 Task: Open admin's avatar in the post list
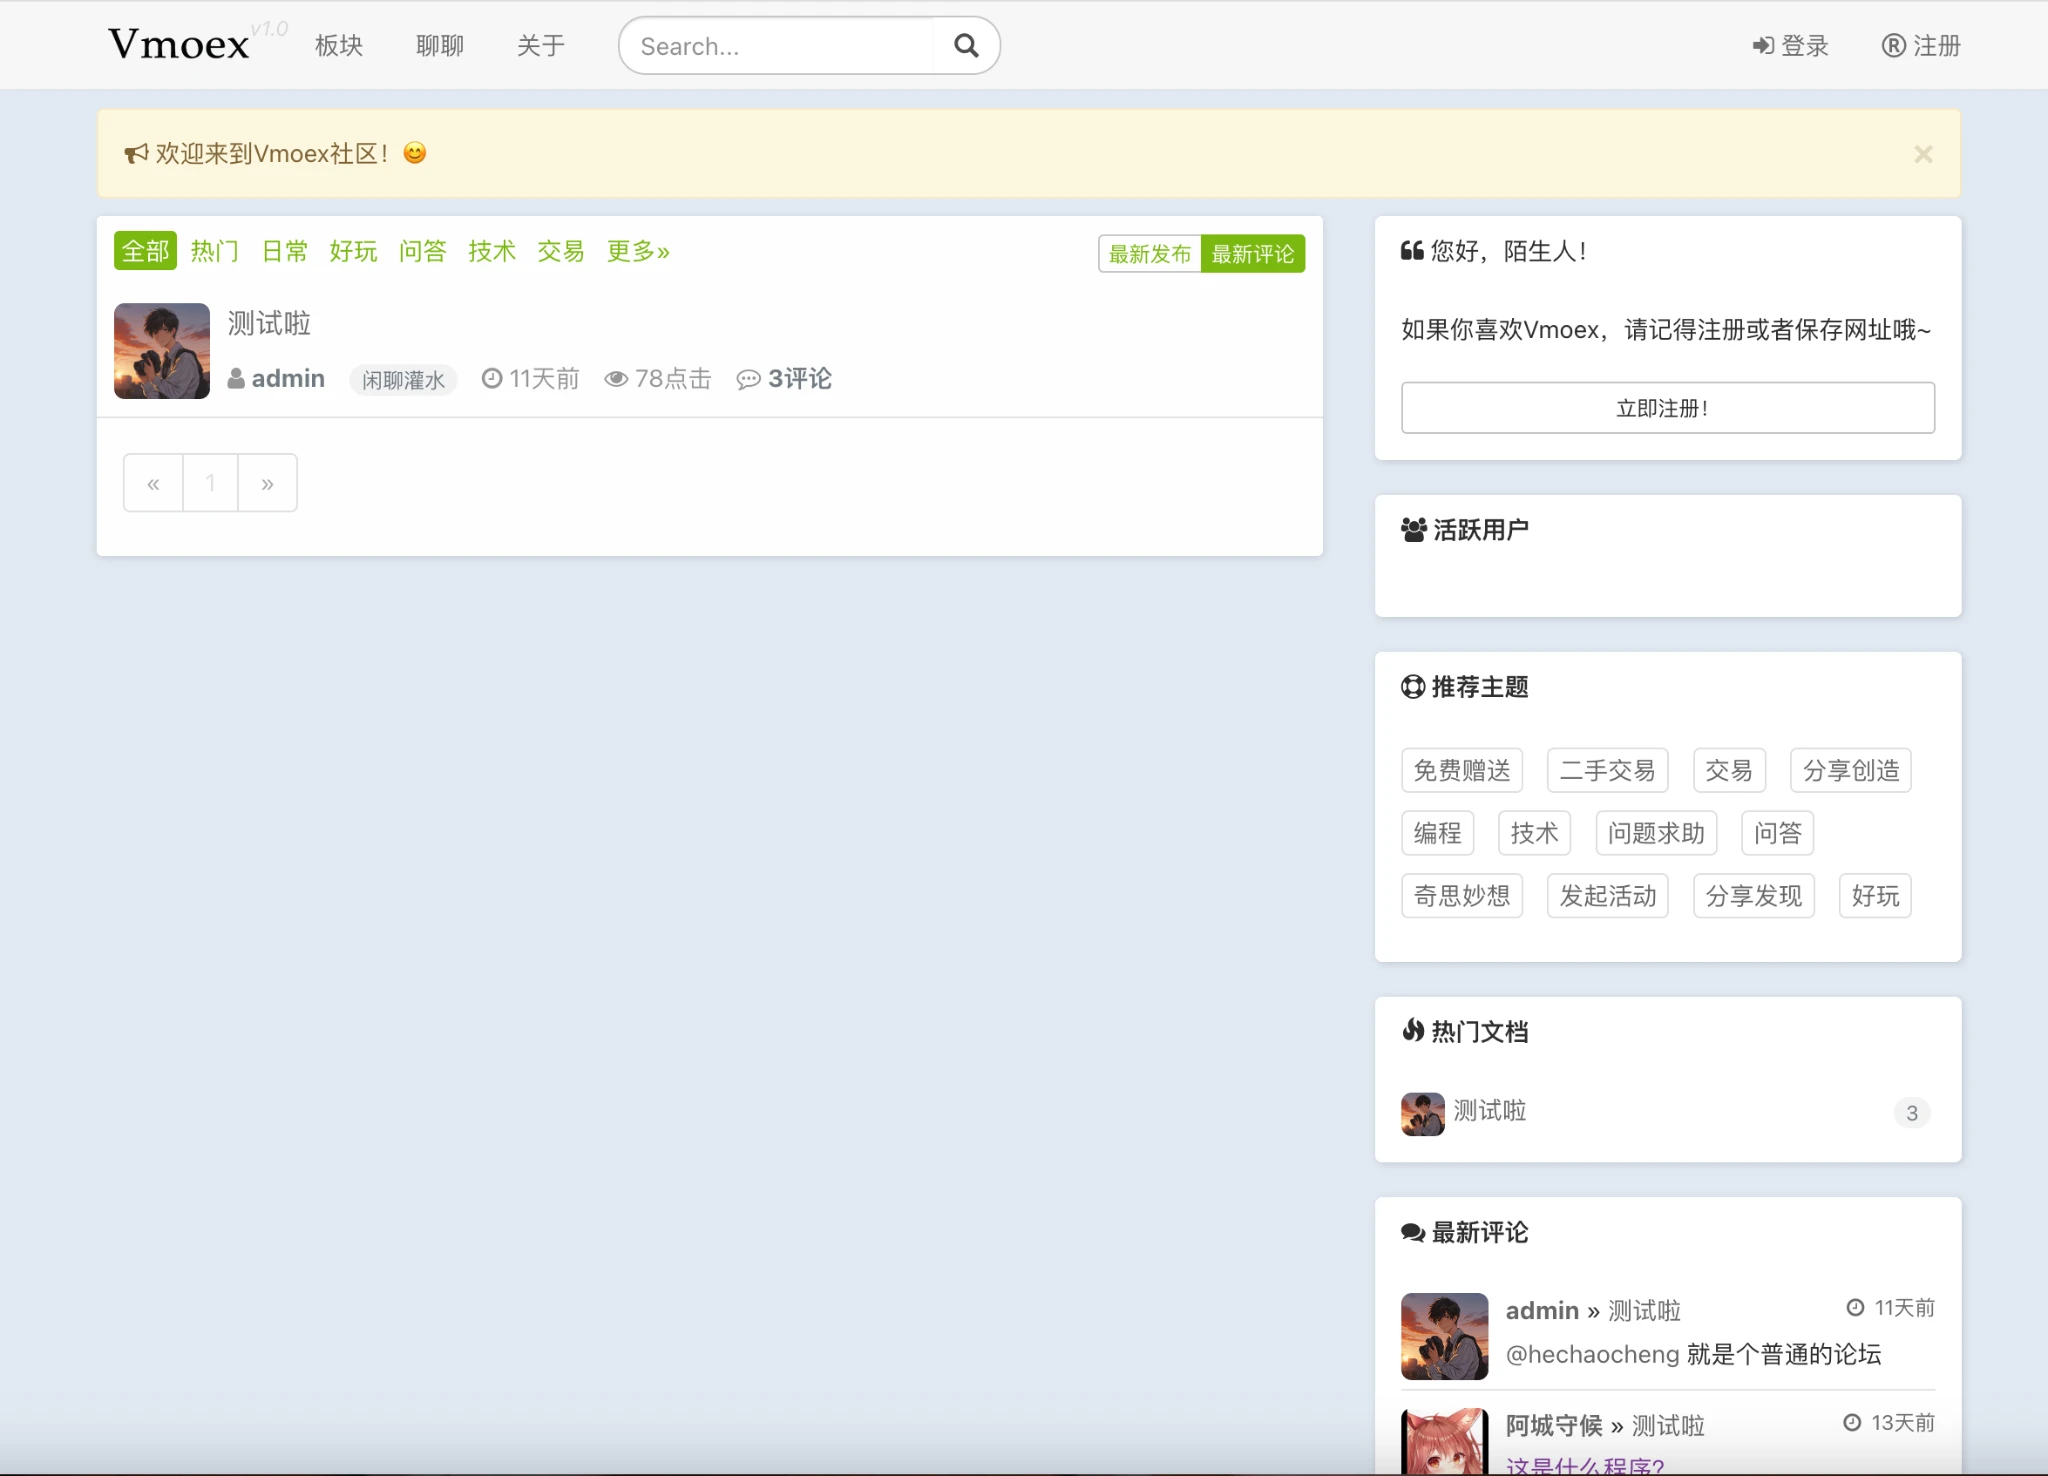(162, 351)
